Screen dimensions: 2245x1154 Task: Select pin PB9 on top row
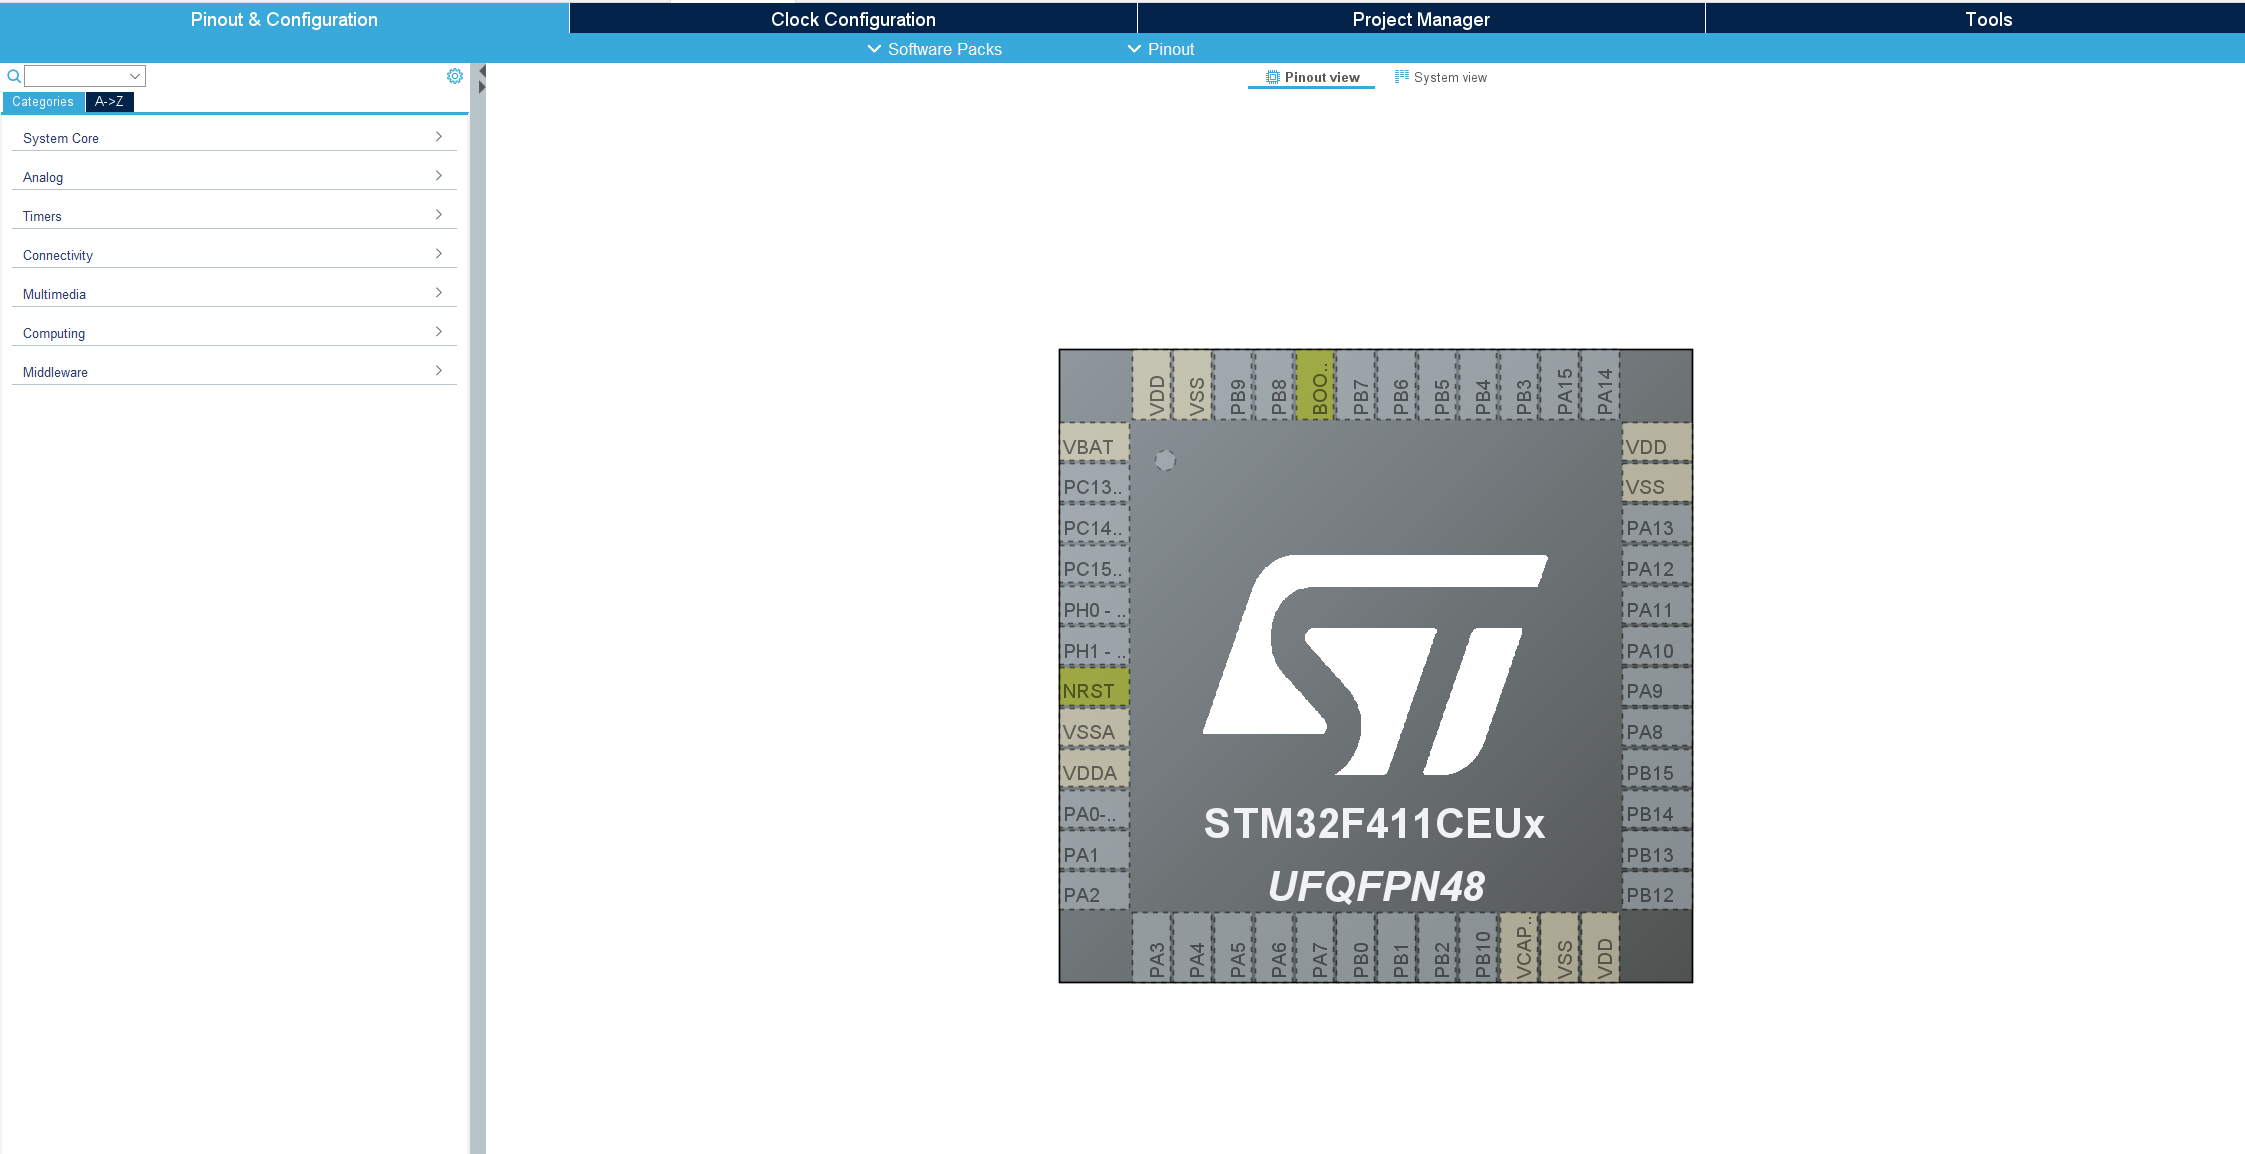[1234, 385]
